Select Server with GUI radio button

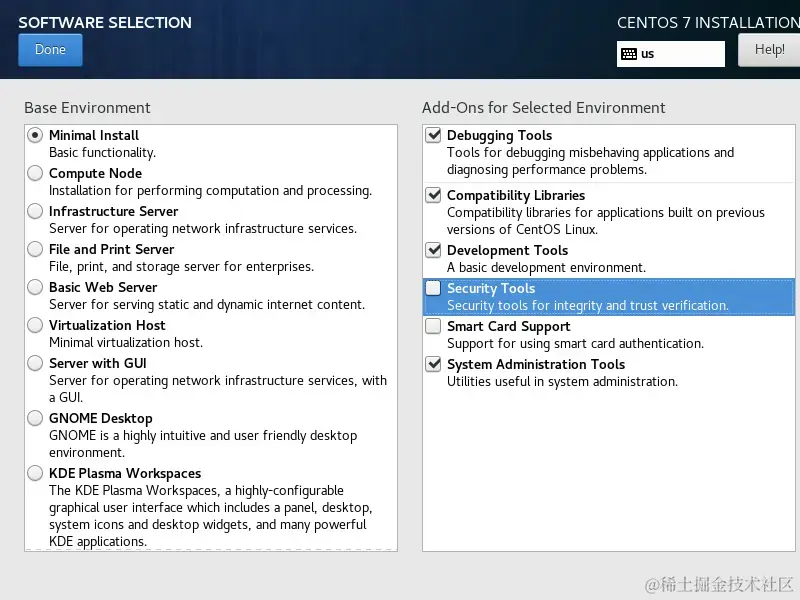[35, 363]
